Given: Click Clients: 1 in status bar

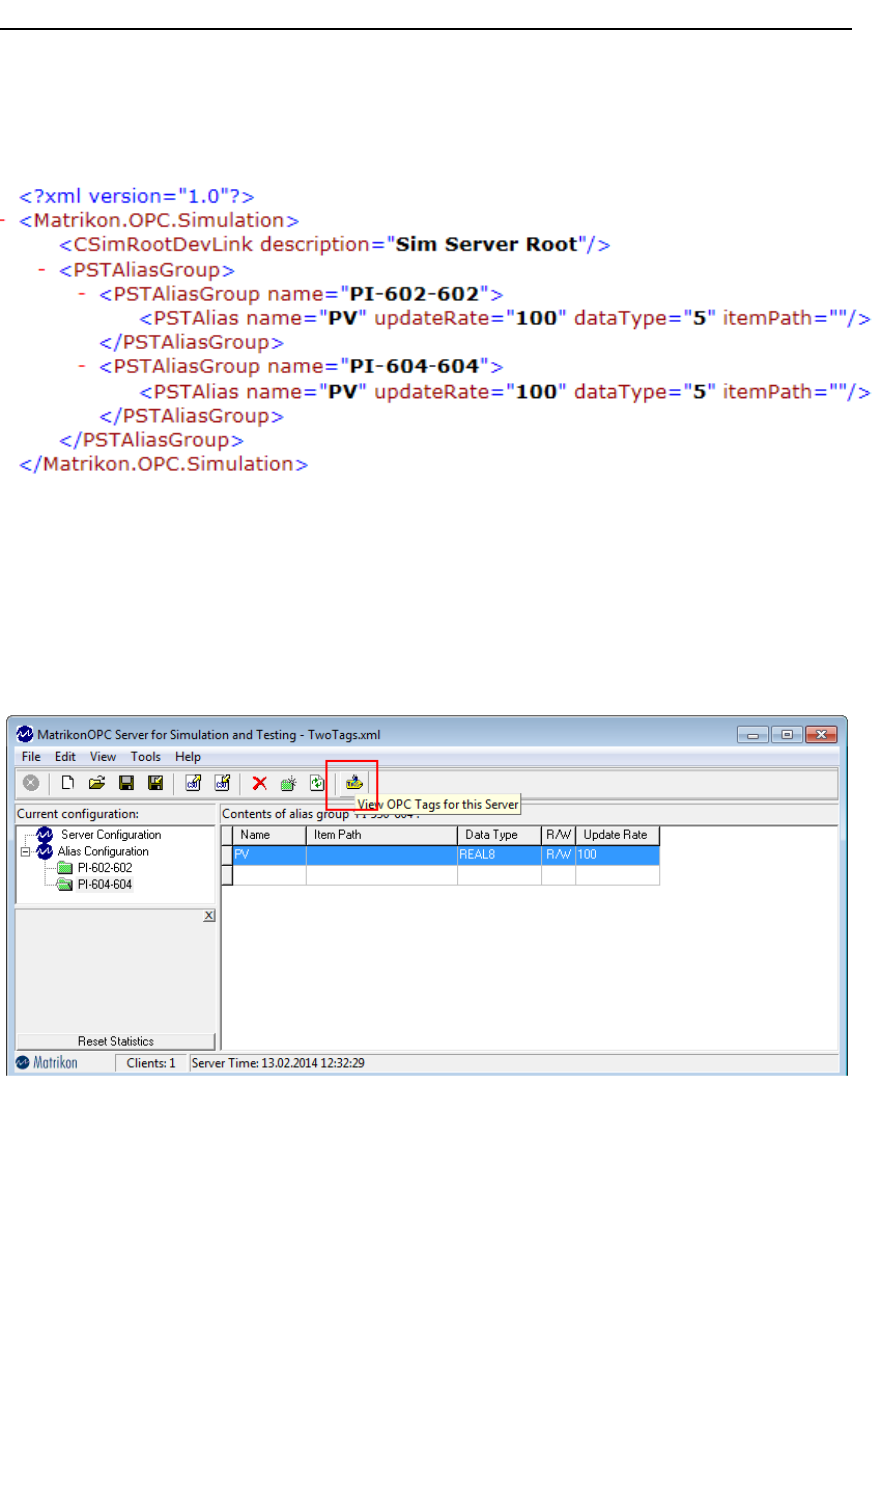Looking at the screenshot, I should [150, 1063].
